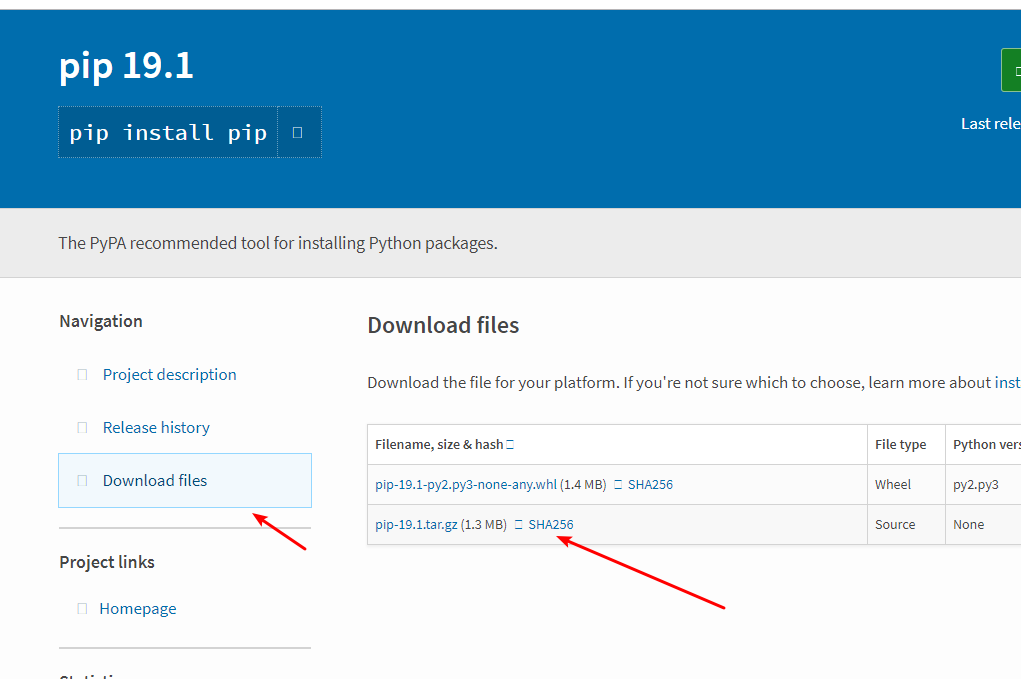Copy SHA256 hash of the wheel file
This screenshot has height=679, width=1021.
click(650, 484)
